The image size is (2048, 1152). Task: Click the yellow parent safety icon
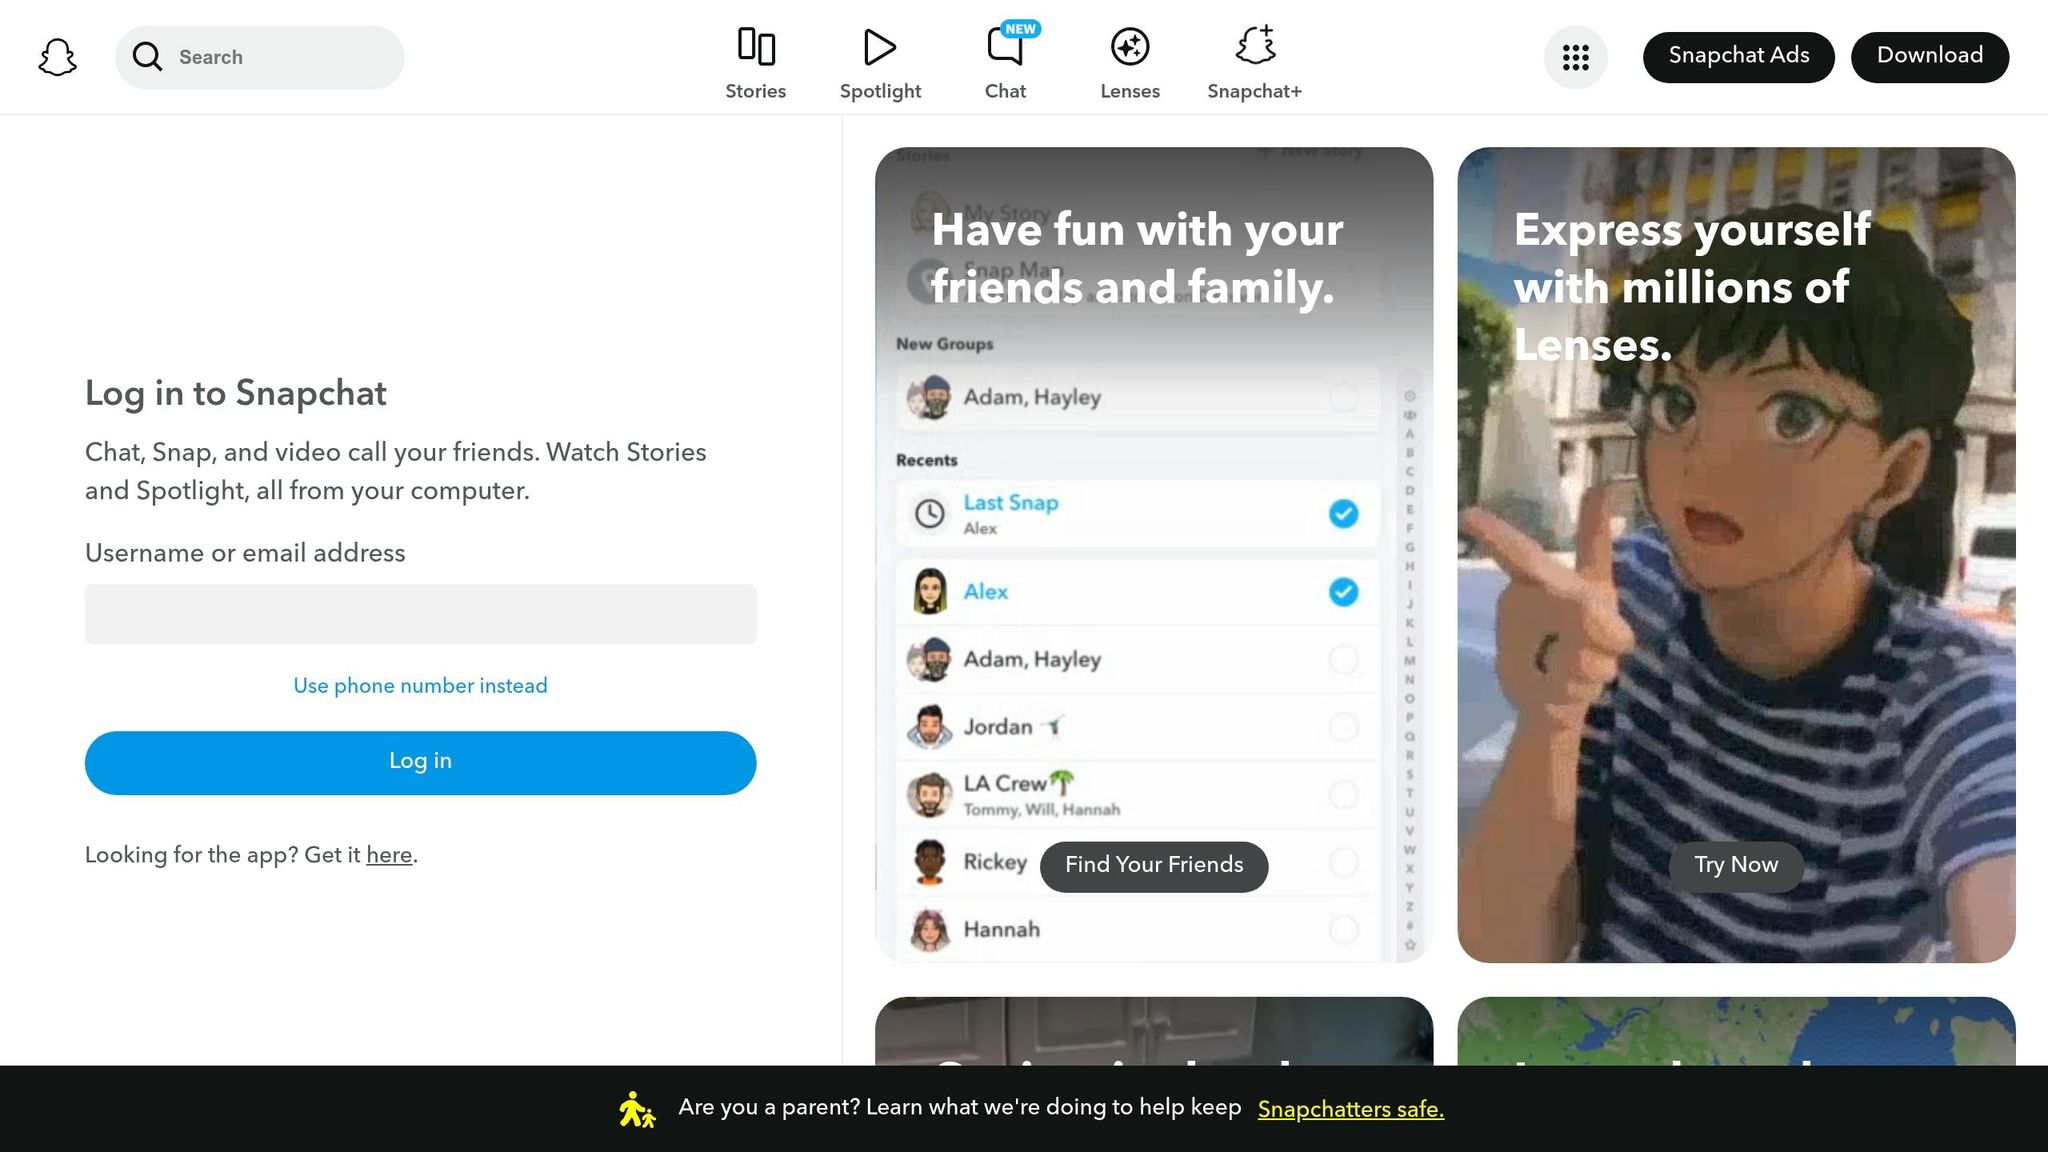click(636, 1110)
